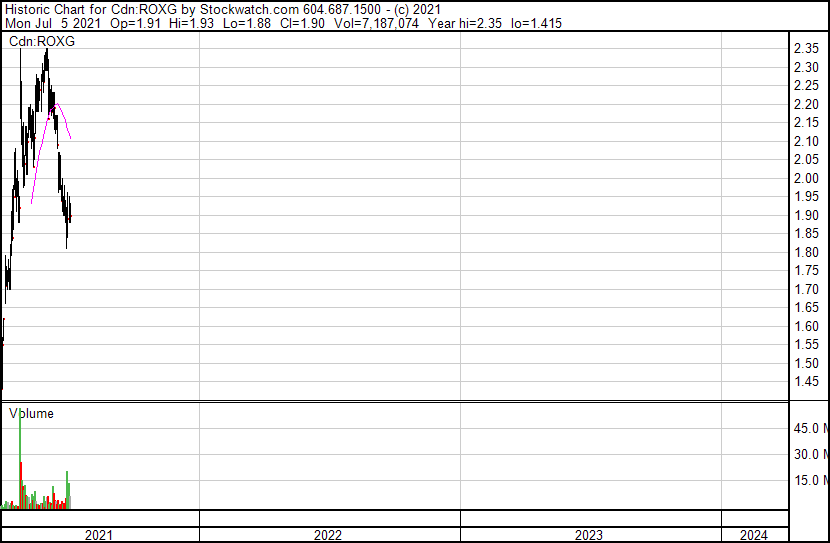Click the Volume panel label

coord(31,413)
